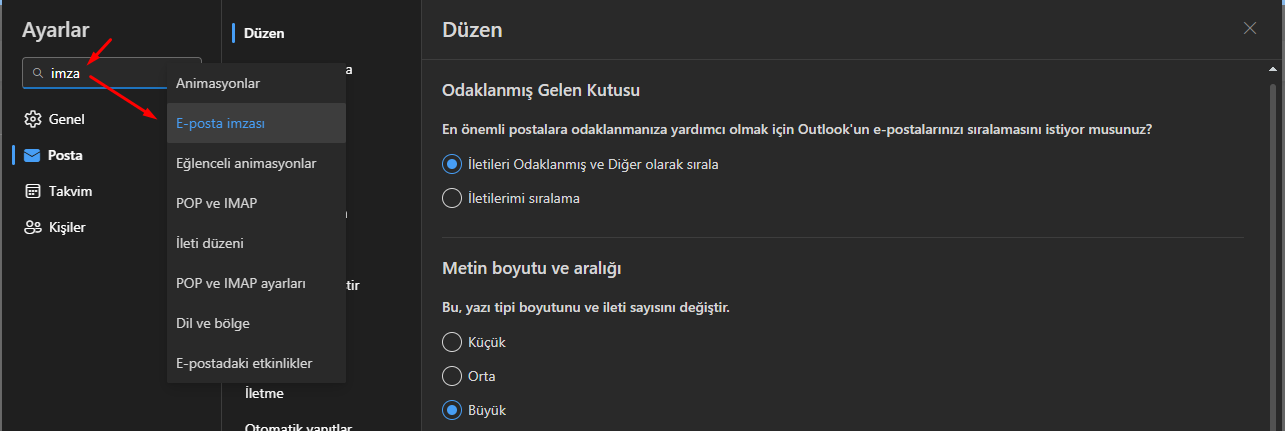The width and height of the screenshot is (1285, 431).
Task: Click the Kişiler people icon
Action: tap(33, 227)
